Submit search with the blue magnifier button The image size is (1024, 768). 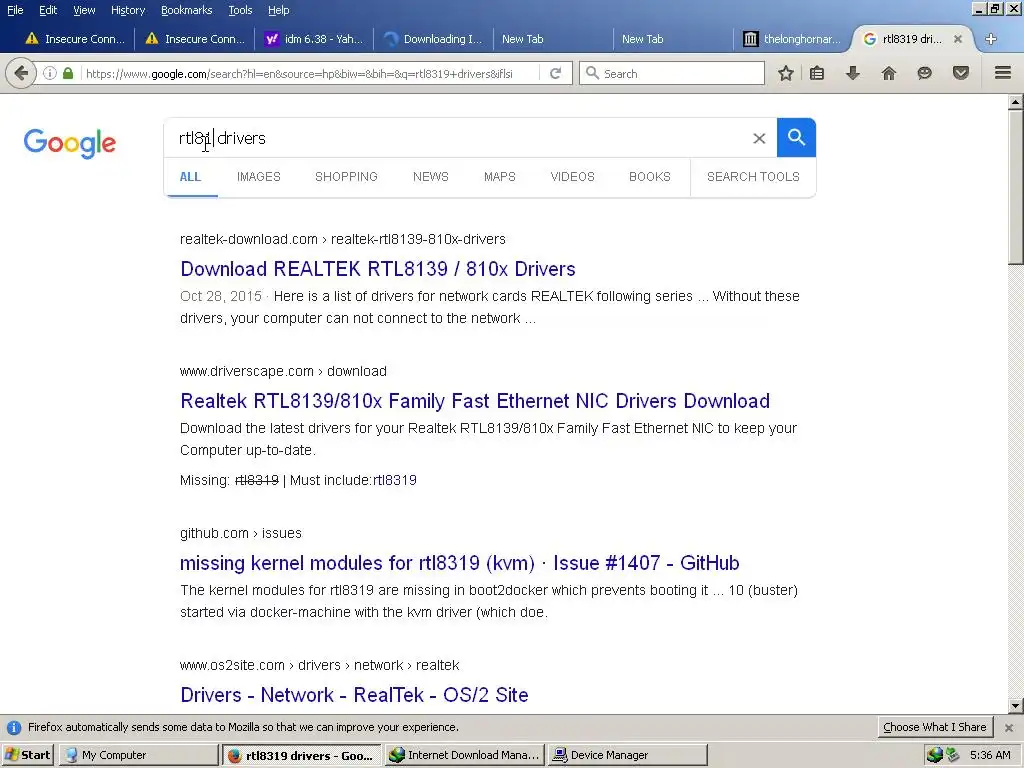pyautogui.click(x=796, y=138)
